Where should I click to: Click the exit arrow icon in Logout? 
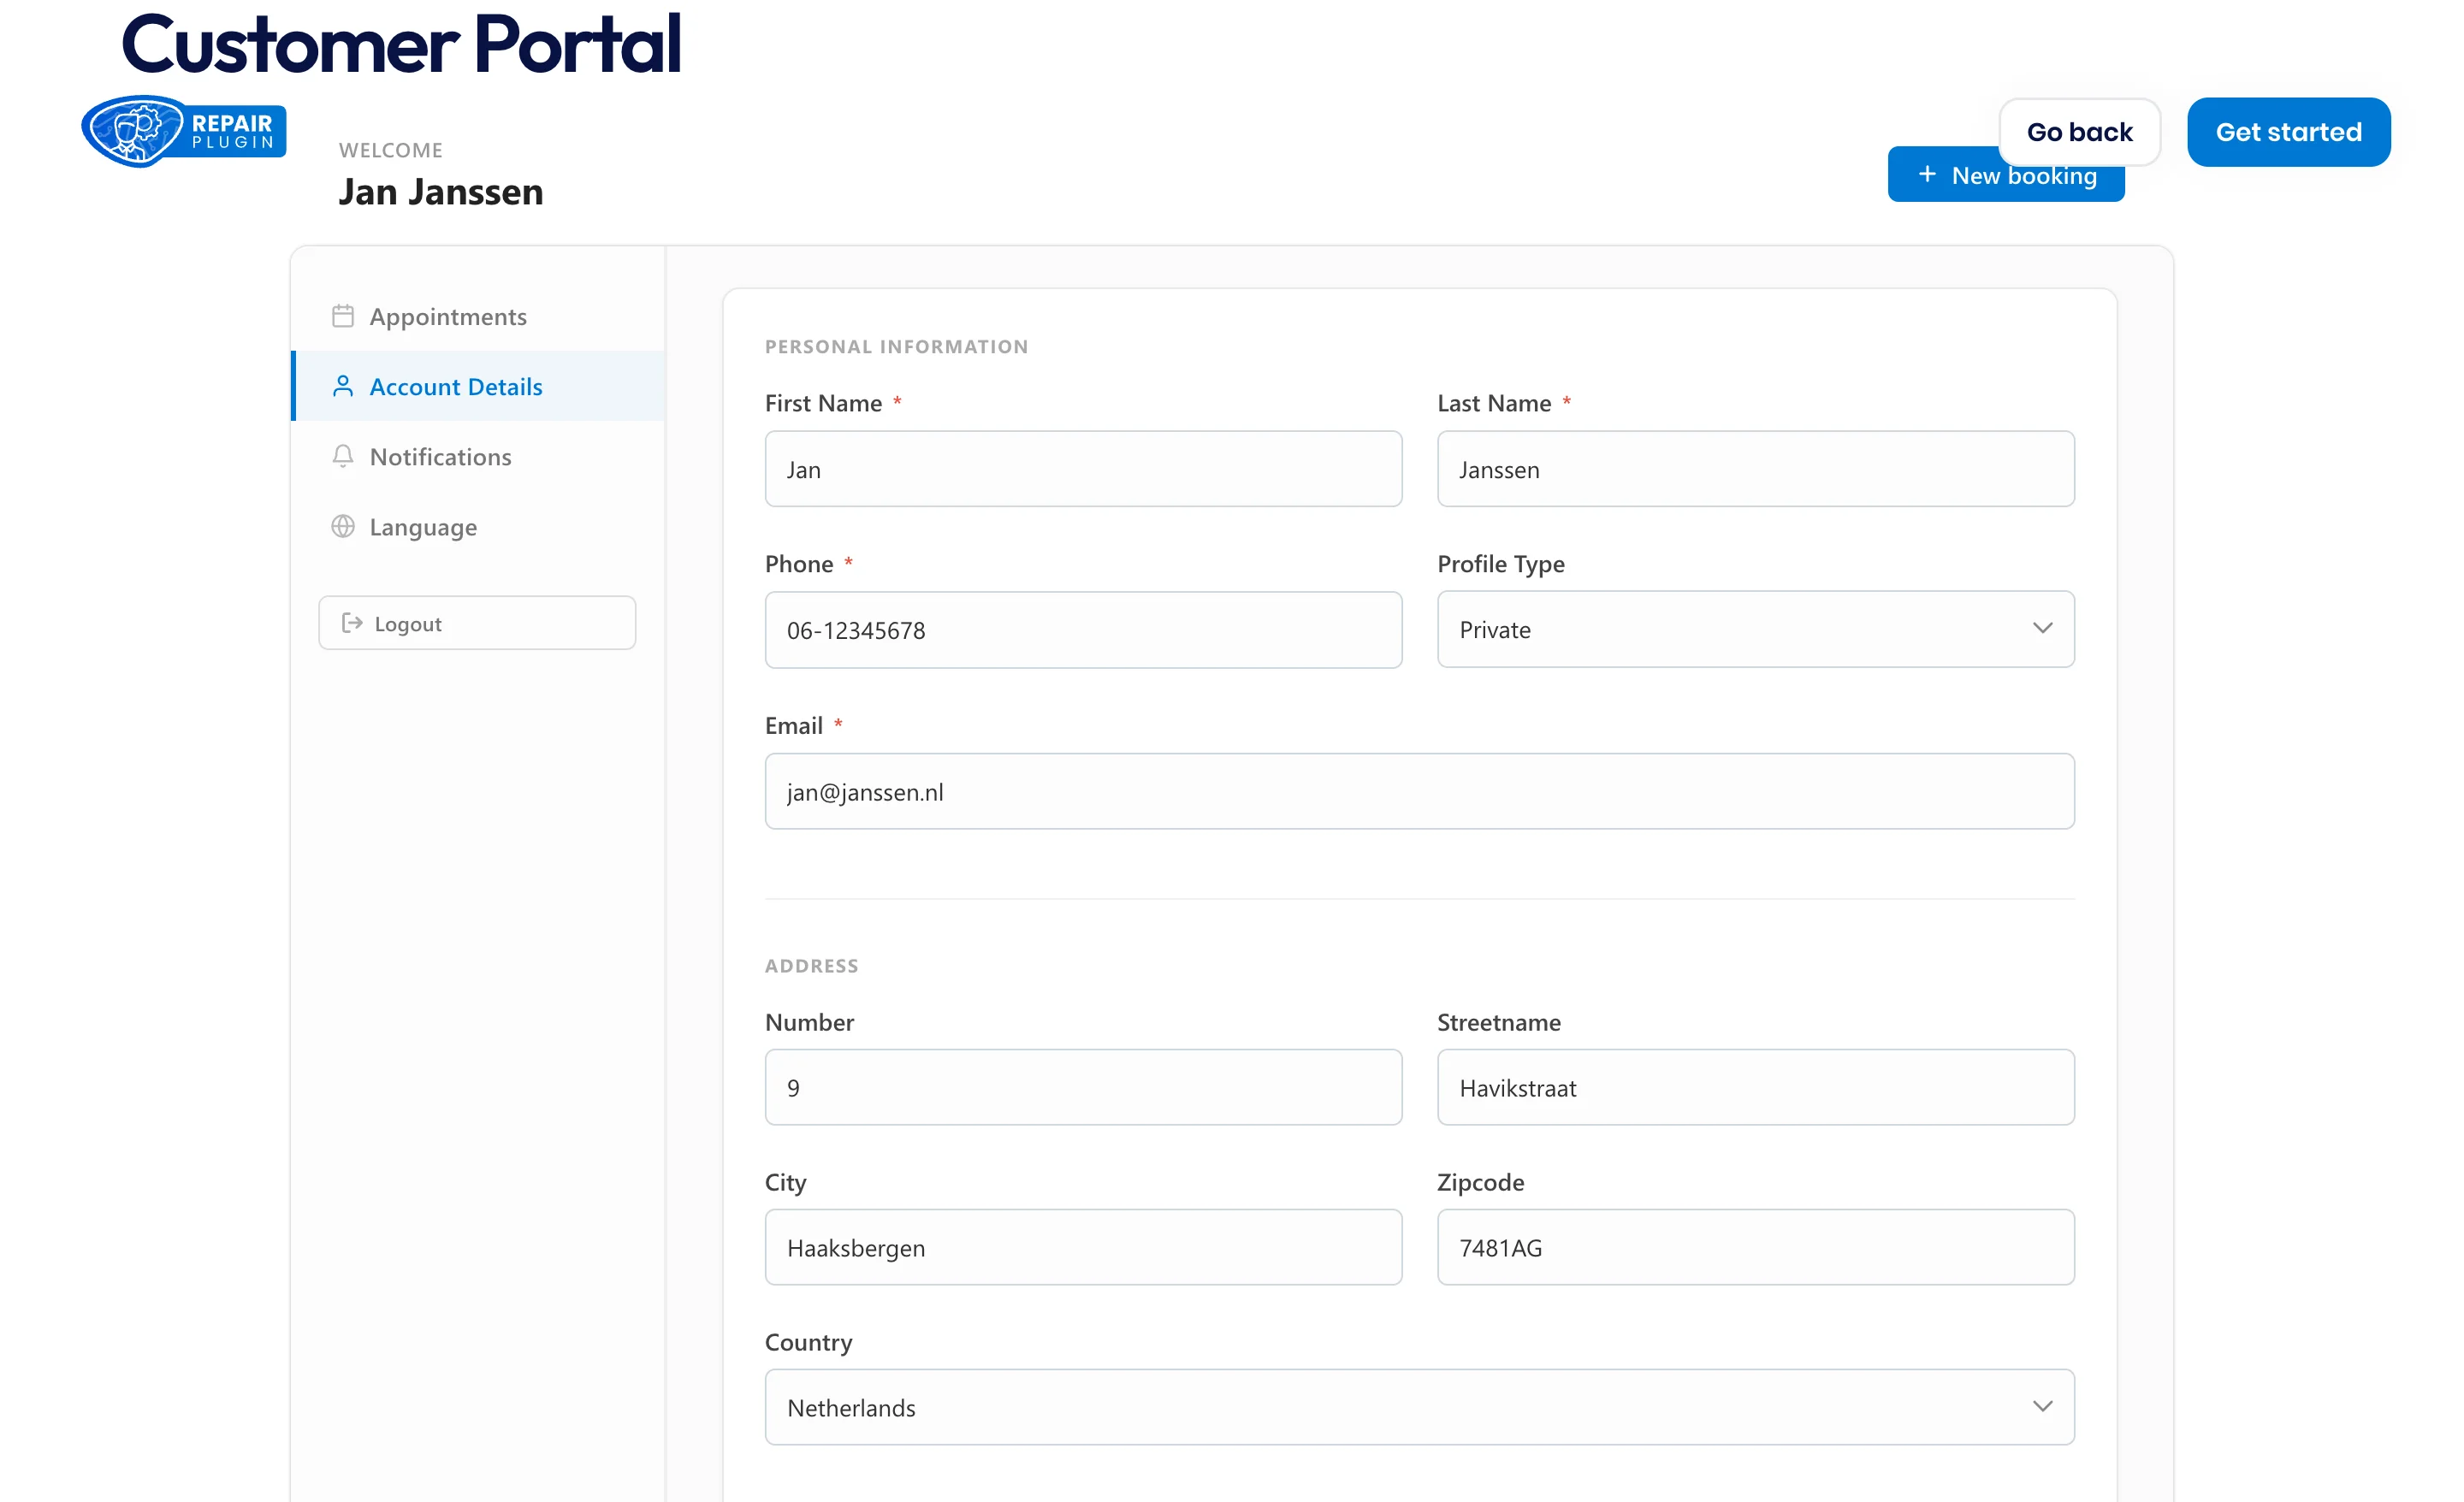(352, 623)
